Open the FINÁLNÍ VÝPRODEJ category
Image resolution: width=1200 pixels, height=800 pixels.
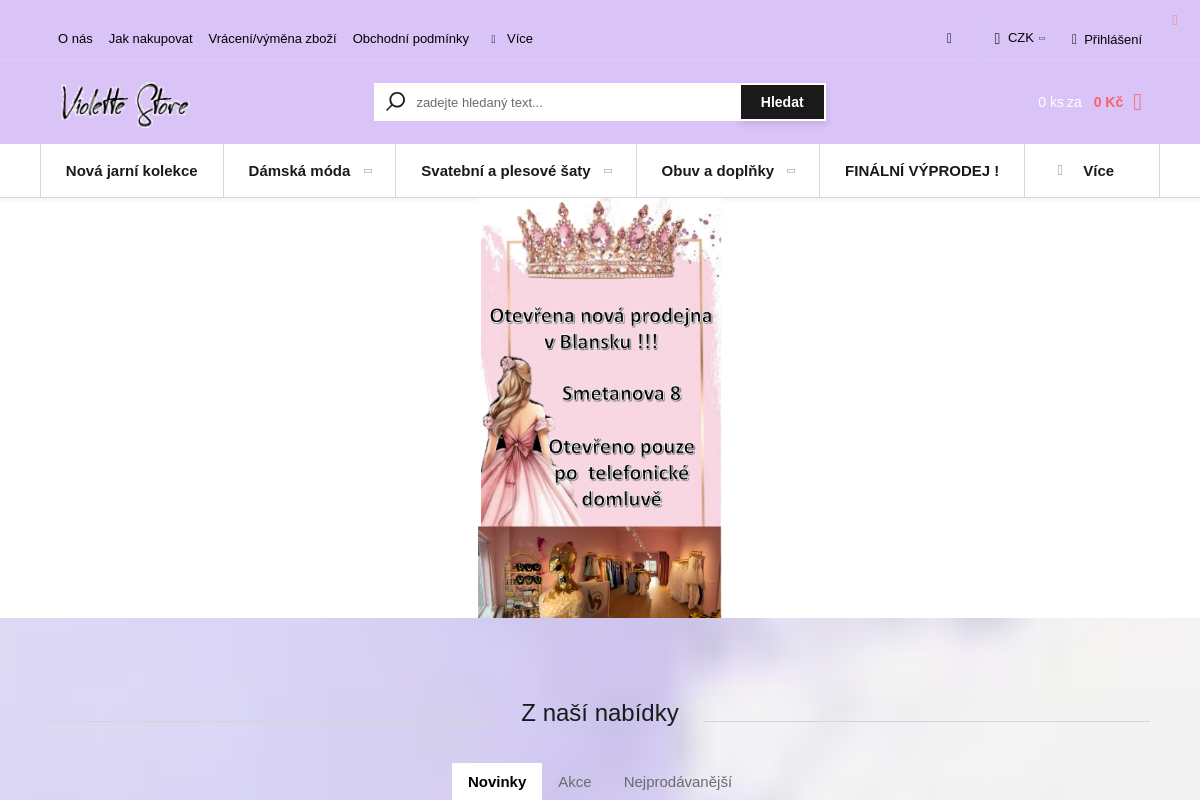921,170
